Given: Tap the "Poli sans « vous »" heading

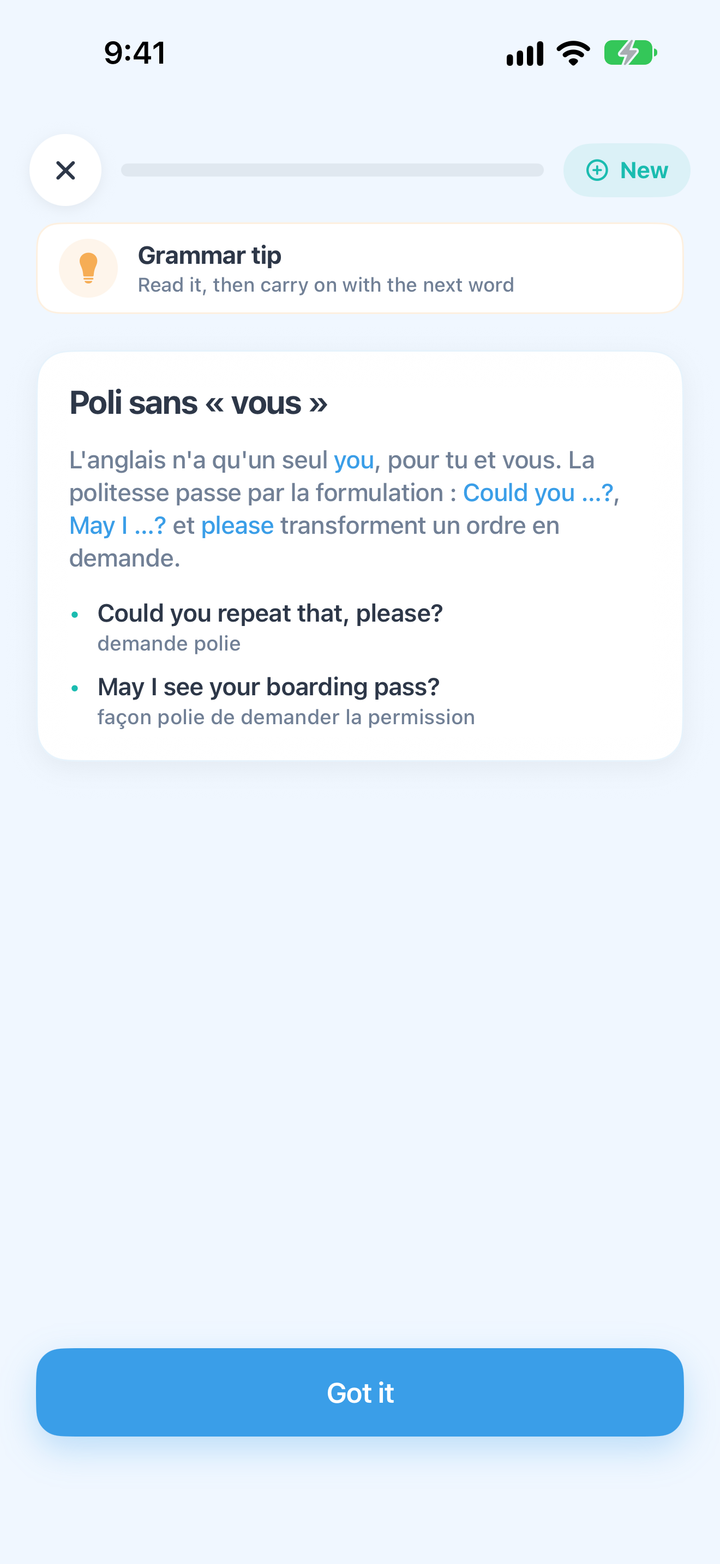Looking at the screenshot, I should (198, 402).
